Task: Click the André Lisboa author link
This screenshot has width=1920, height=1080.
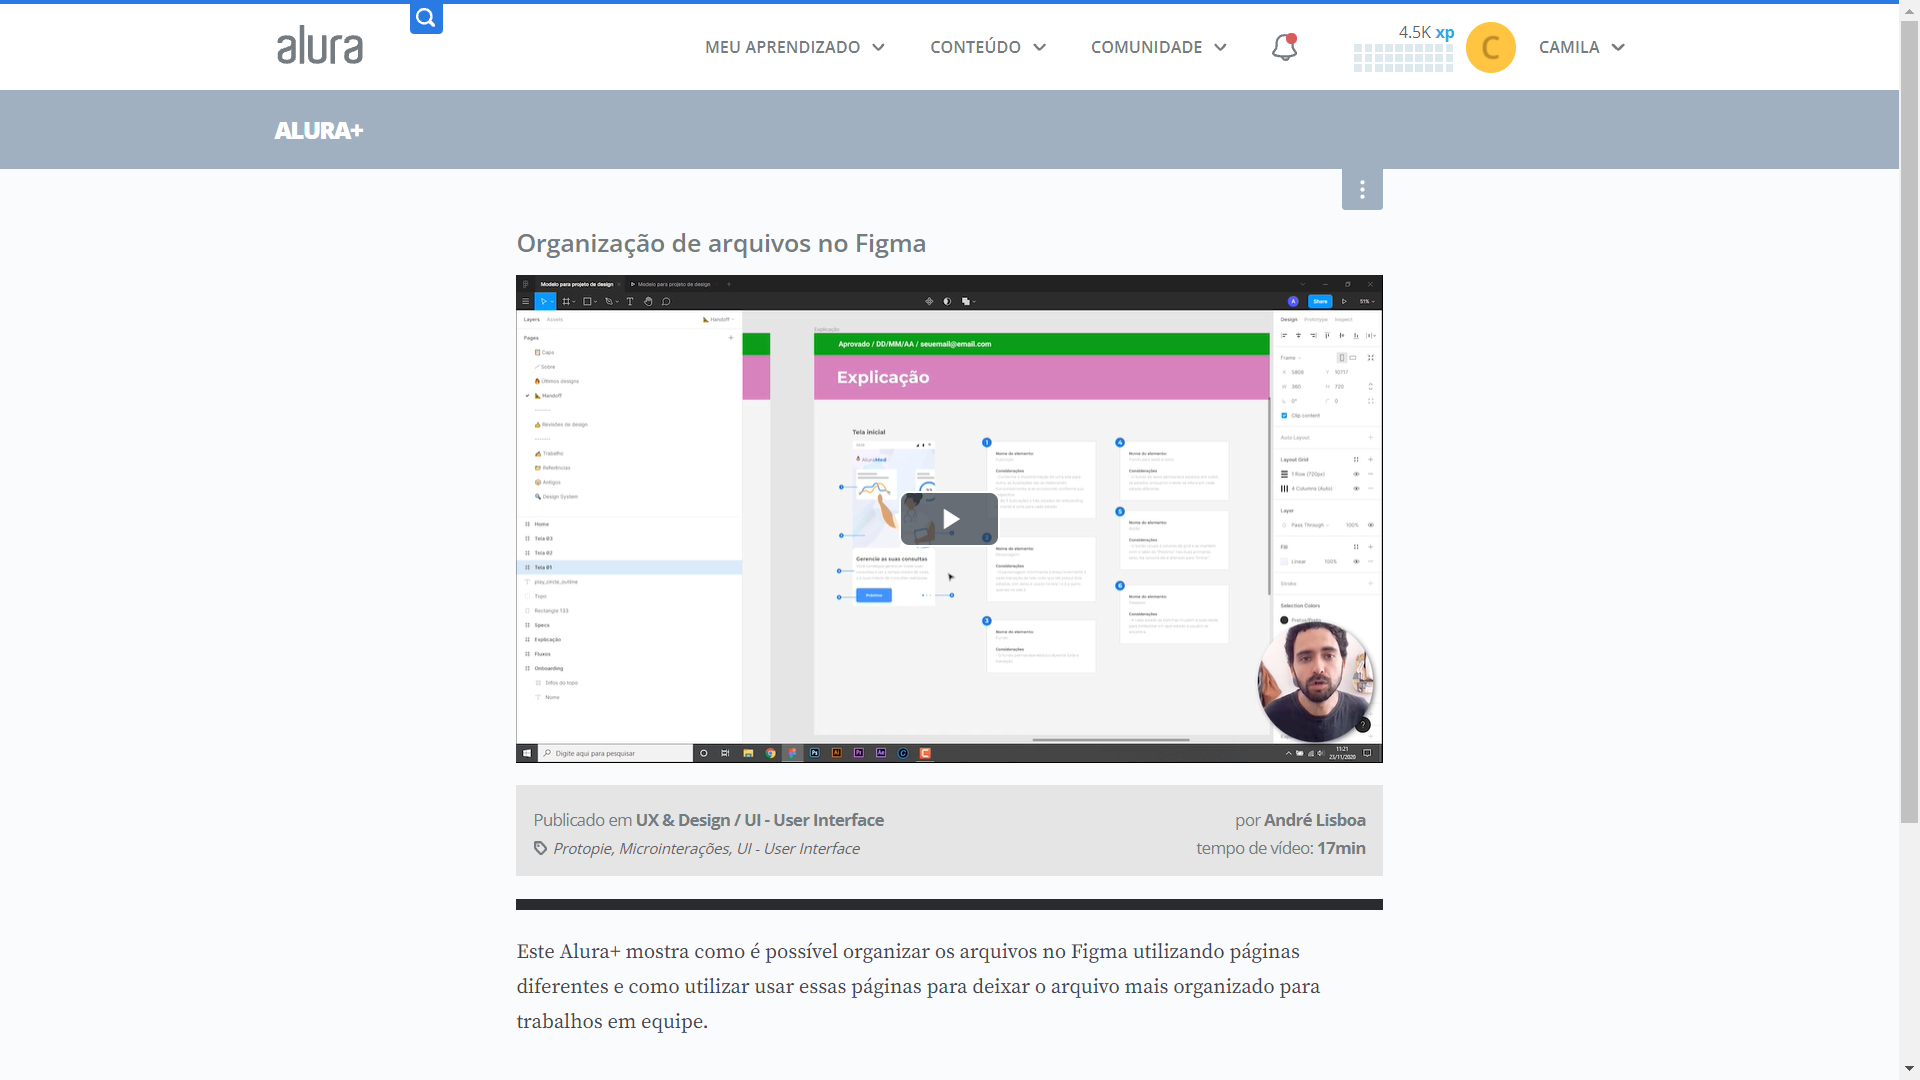Action: coord(1313,818)
